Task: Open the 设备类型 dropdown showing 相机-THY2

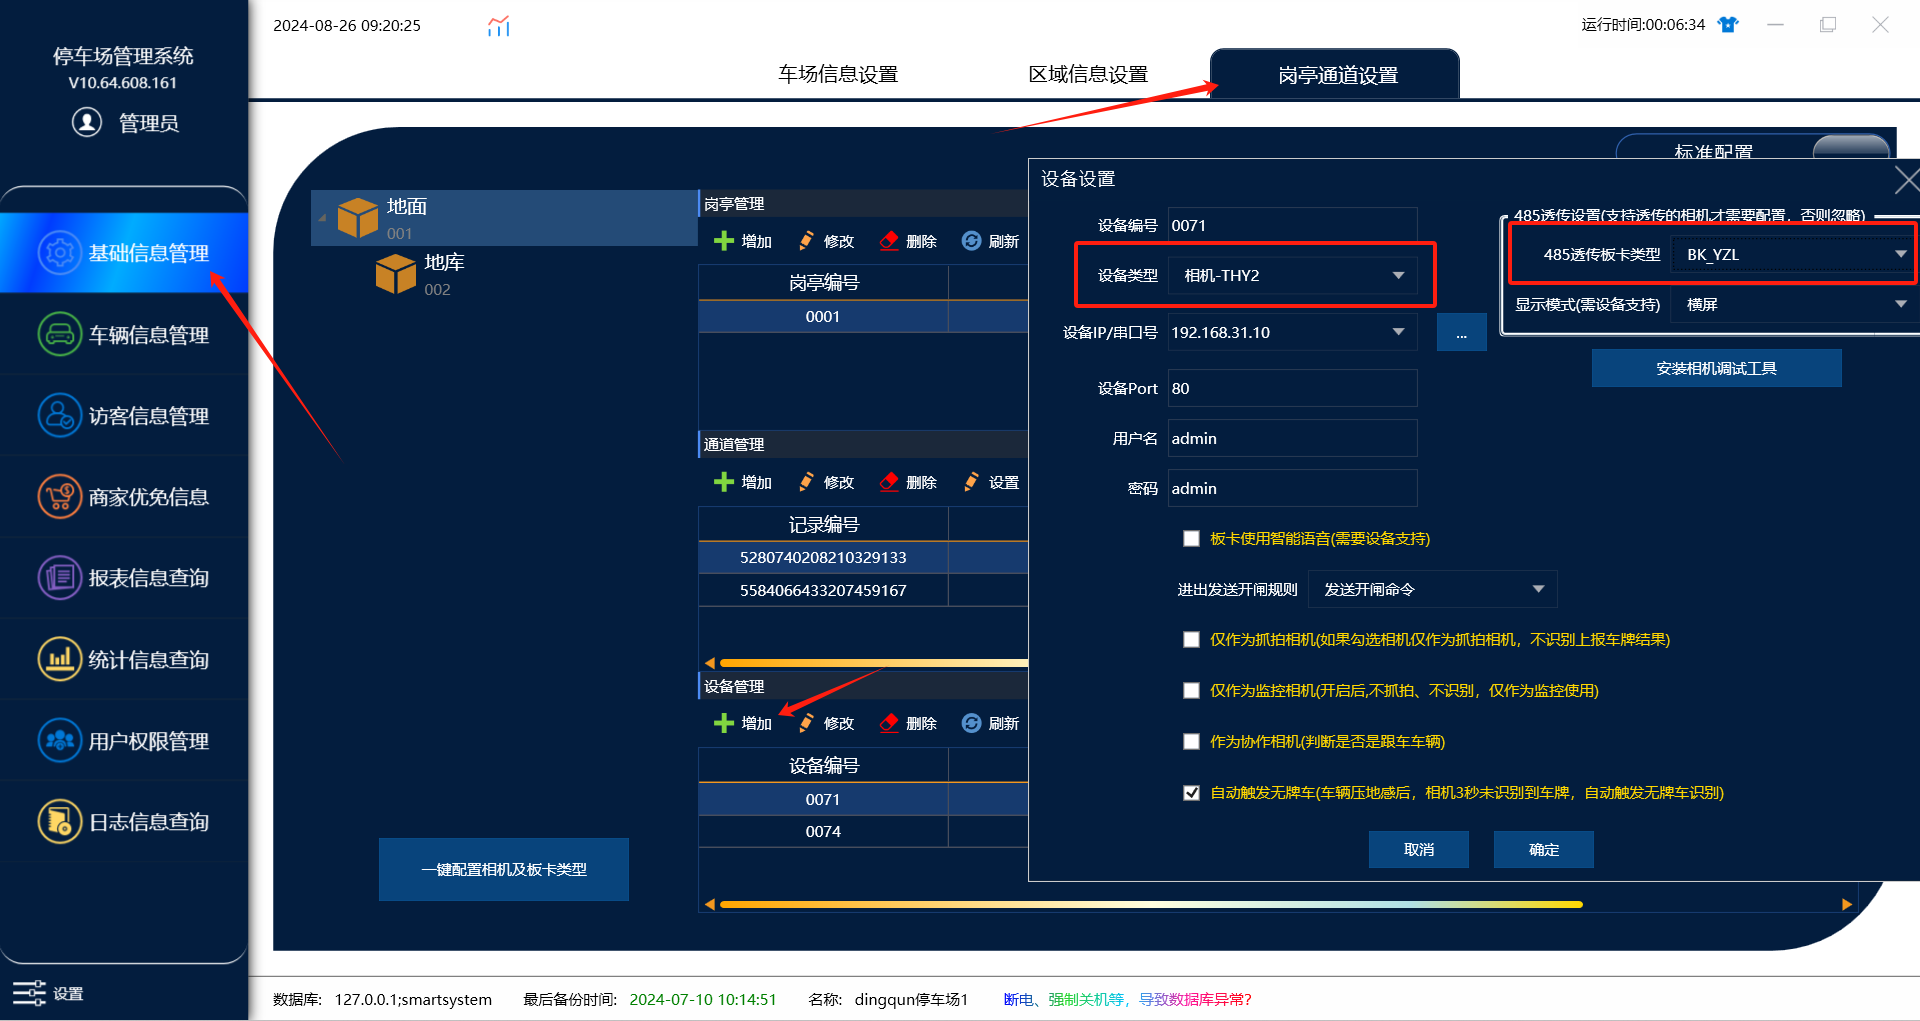Action: pyautogui.click(x=1293, y=275)
